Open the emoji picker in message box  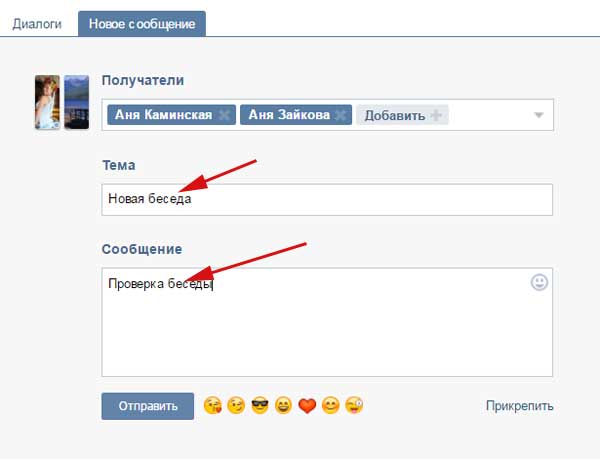539,283
